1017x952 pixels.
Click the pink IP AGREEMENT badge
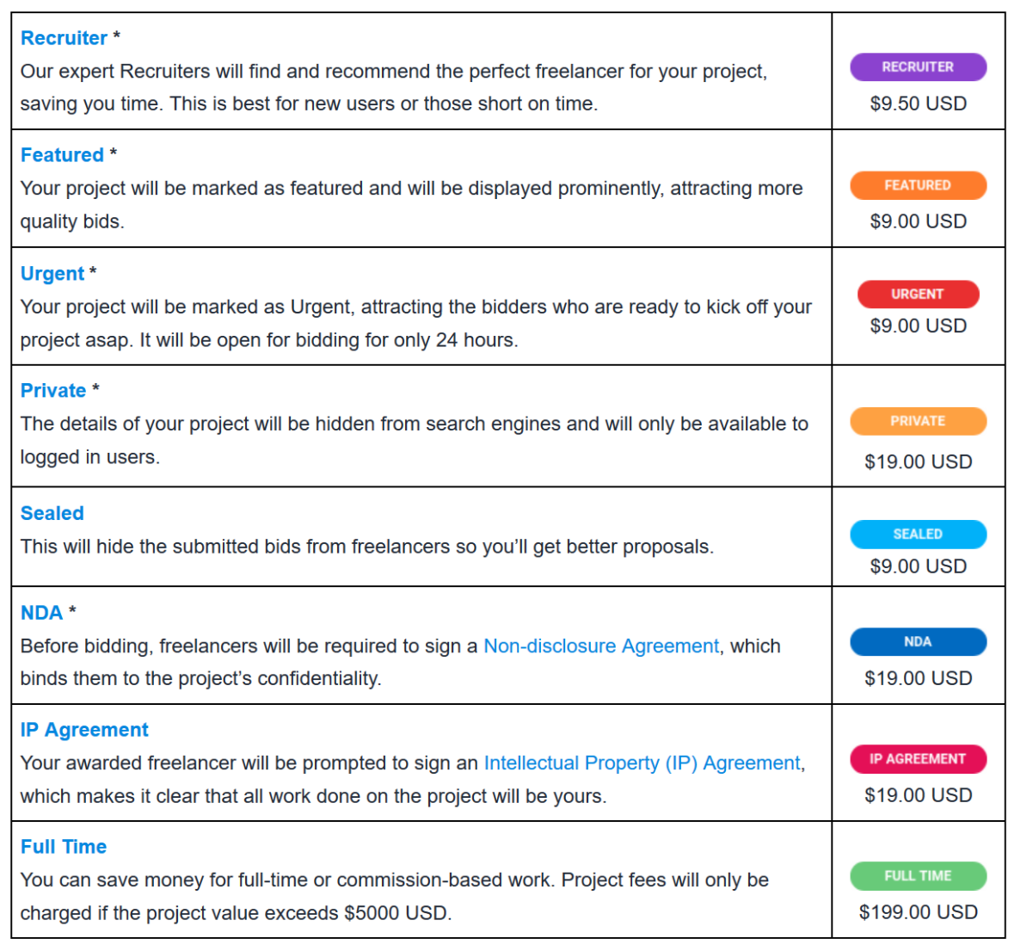(917, 759)
